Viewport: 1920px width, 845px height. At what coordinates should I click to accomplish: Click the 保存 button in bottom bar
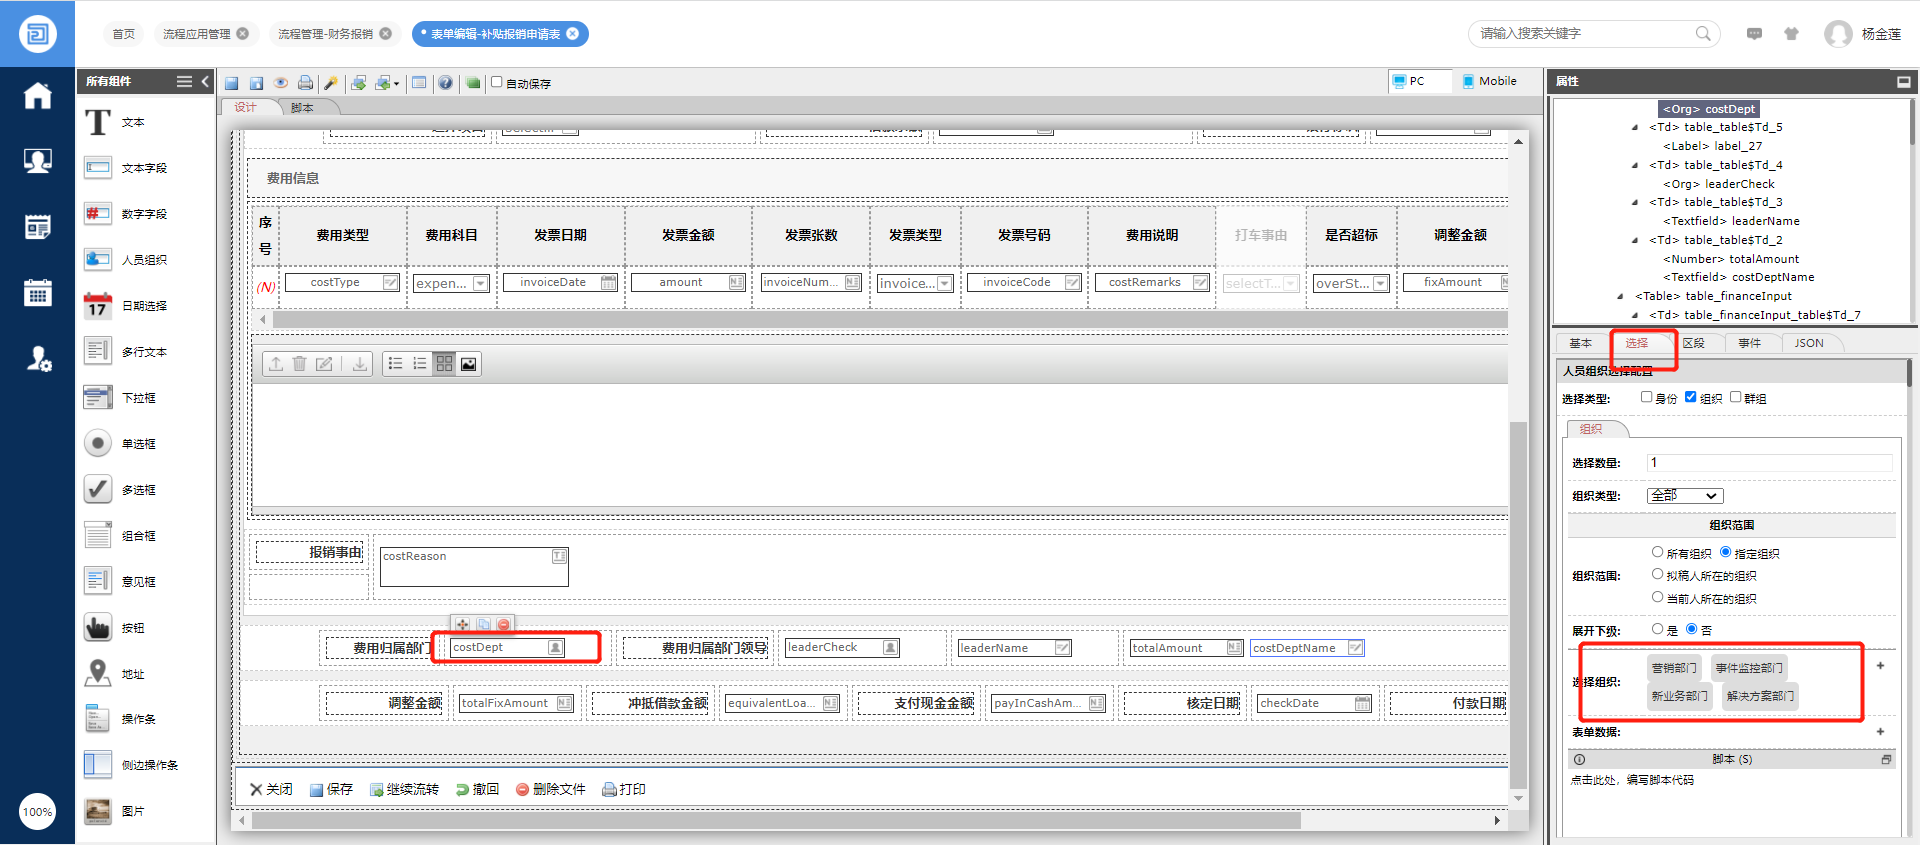click(x=331, y=789)
